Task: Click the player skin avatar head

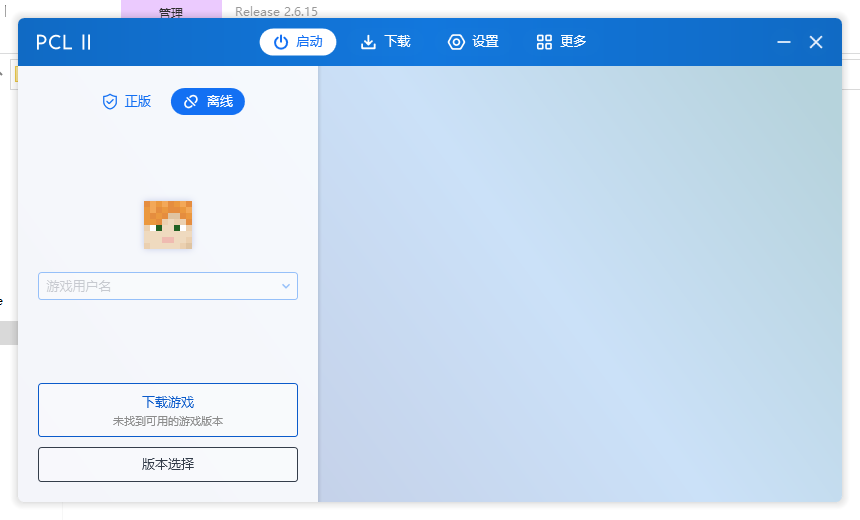Action: click(168, 225)
